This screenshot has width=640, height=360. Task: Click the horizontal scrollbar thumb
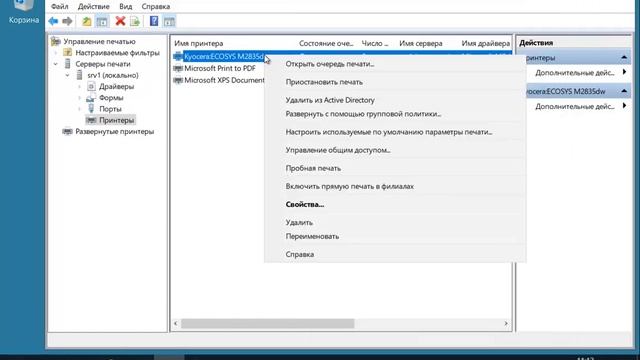click(x=268, y=324)
